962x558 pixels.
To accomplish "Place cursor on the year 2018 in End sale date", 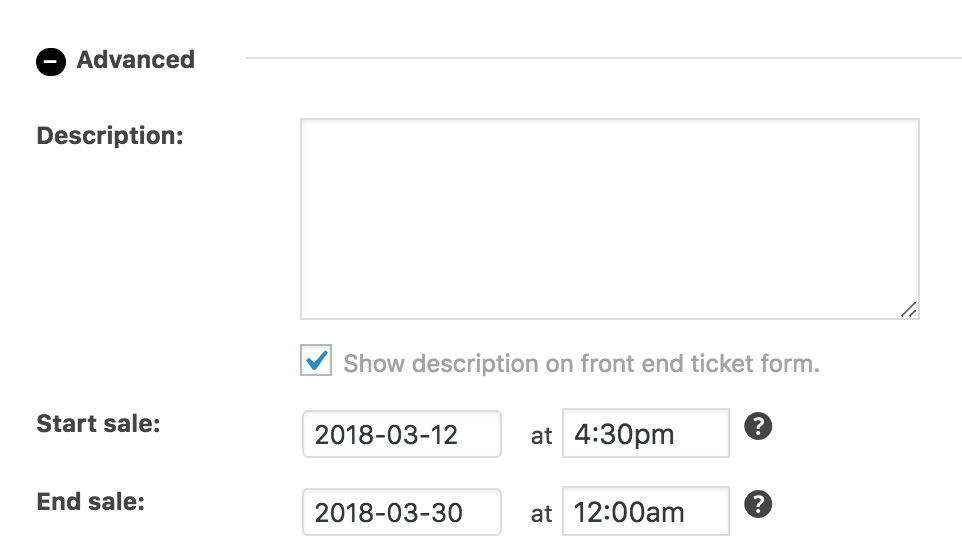I will 339,514.
